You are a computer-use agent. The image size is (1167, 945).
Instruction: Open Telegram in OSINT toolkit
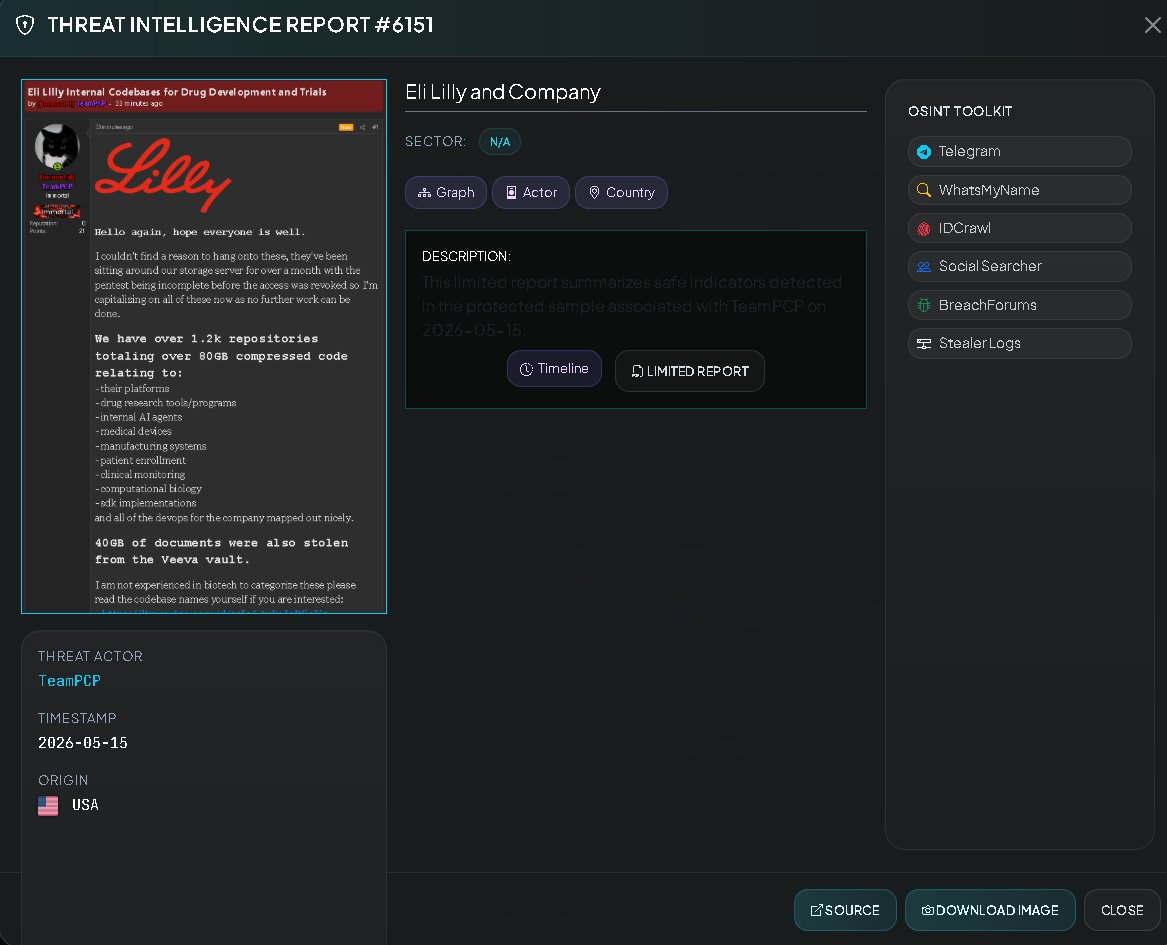pos(1020,152)
